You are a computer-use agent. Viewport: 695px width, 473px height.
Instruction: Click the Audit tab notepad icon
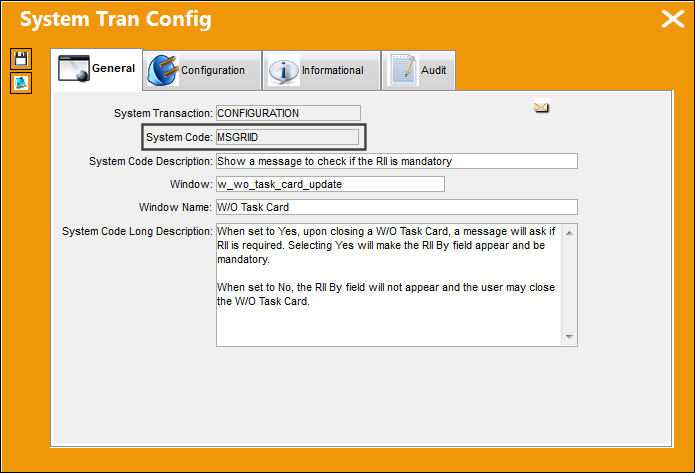[403, 70]
